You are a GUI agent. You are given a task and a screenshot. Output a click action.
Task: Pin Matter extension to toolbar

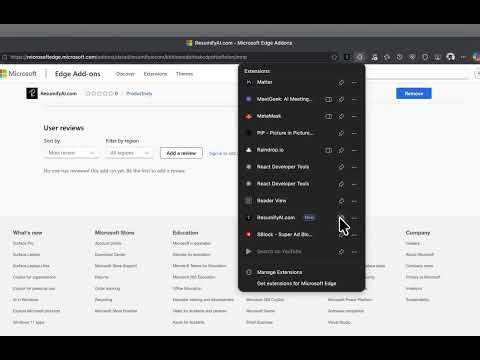click(x=341, y=82)
